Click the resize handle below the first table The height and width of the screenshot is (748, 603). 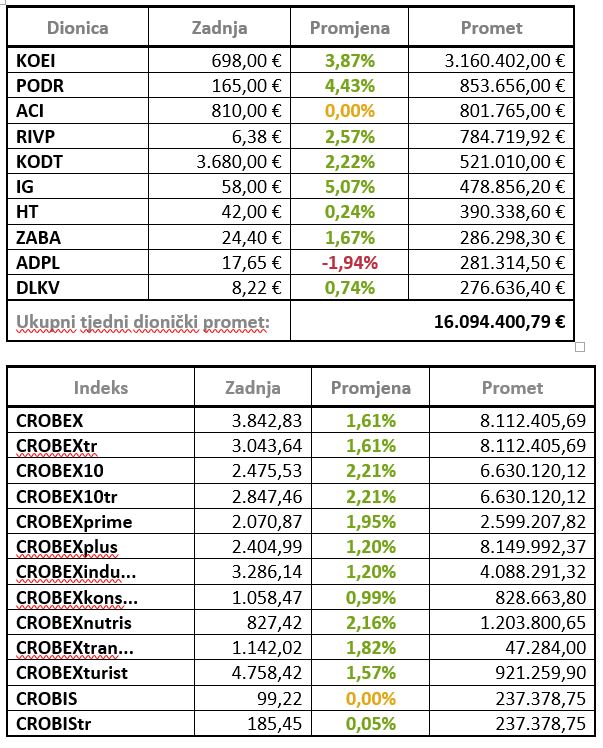click(581, 348)
